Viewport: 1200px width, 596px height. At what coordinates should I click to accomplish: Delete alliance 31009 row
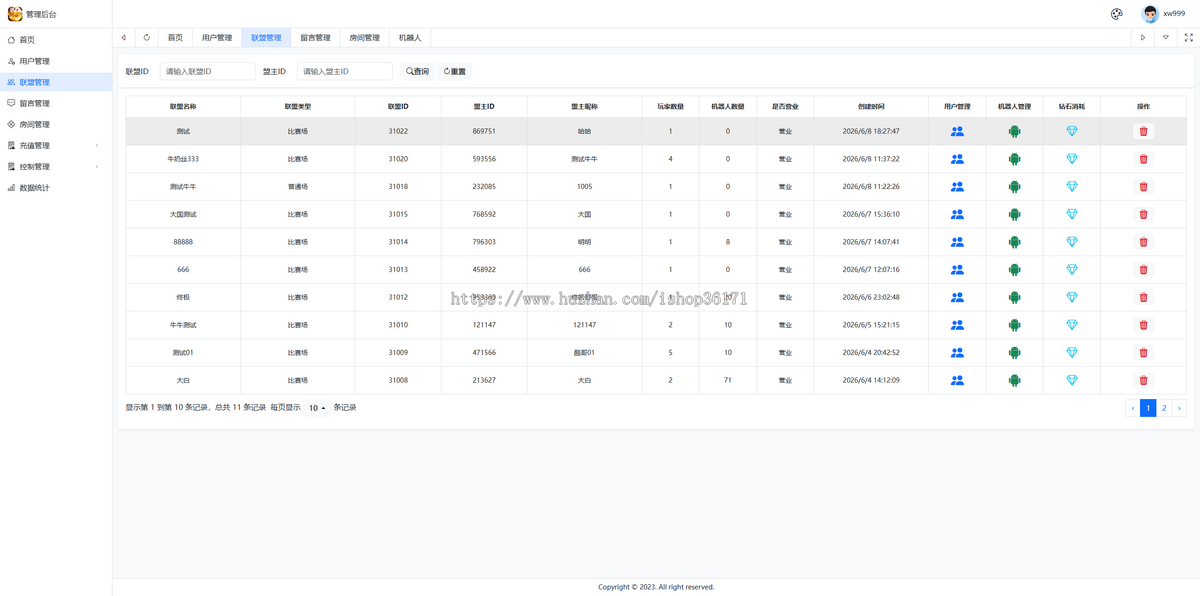point(1143,352)
